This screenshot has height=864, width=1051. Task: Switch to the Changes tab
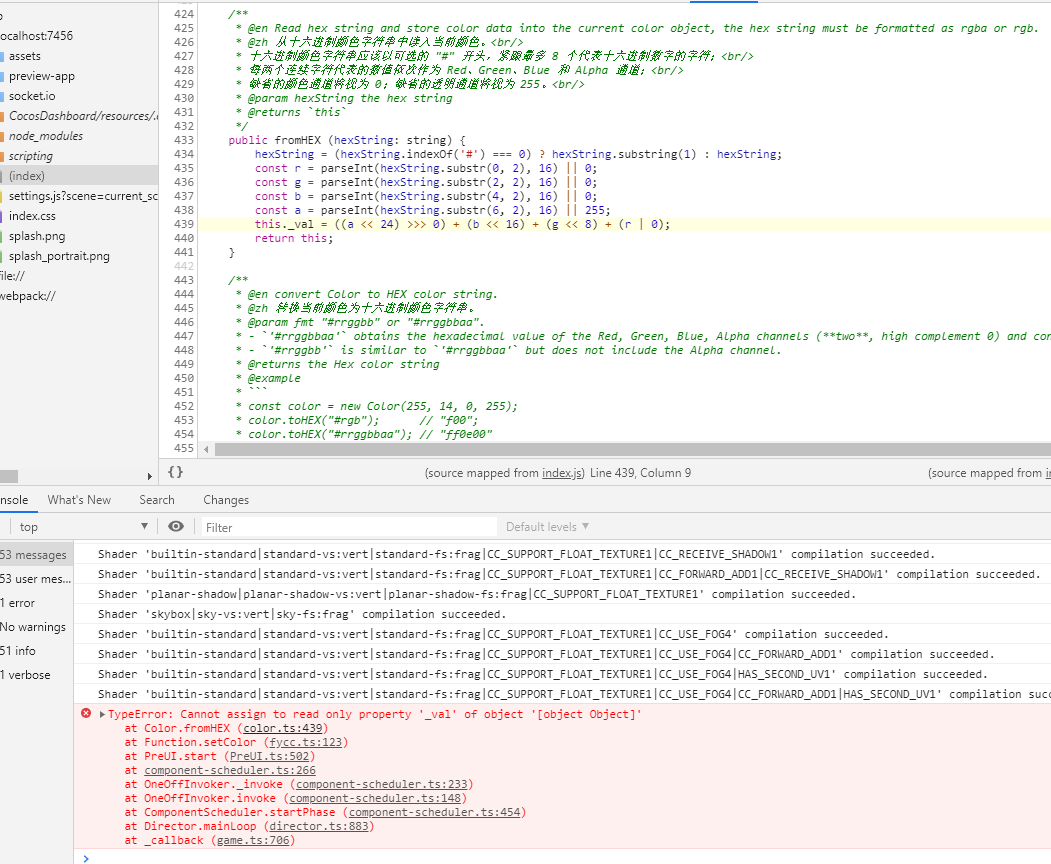[226, 500]
